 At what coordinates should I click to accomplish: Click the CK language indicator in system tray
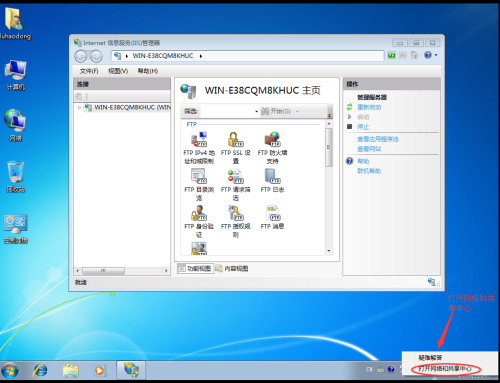pyautogui.click(x=369, y=369)
